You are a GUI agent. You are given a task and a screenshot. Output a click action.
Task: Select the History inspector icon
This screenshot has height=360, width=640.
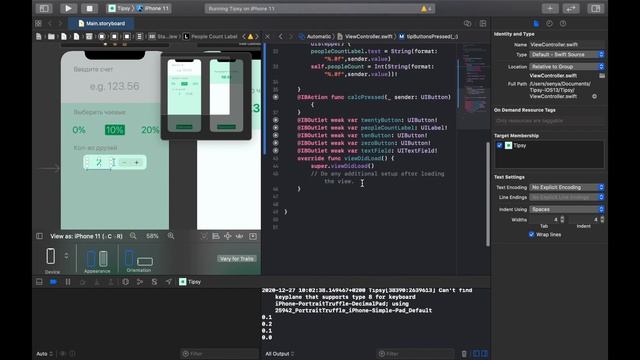549,24
